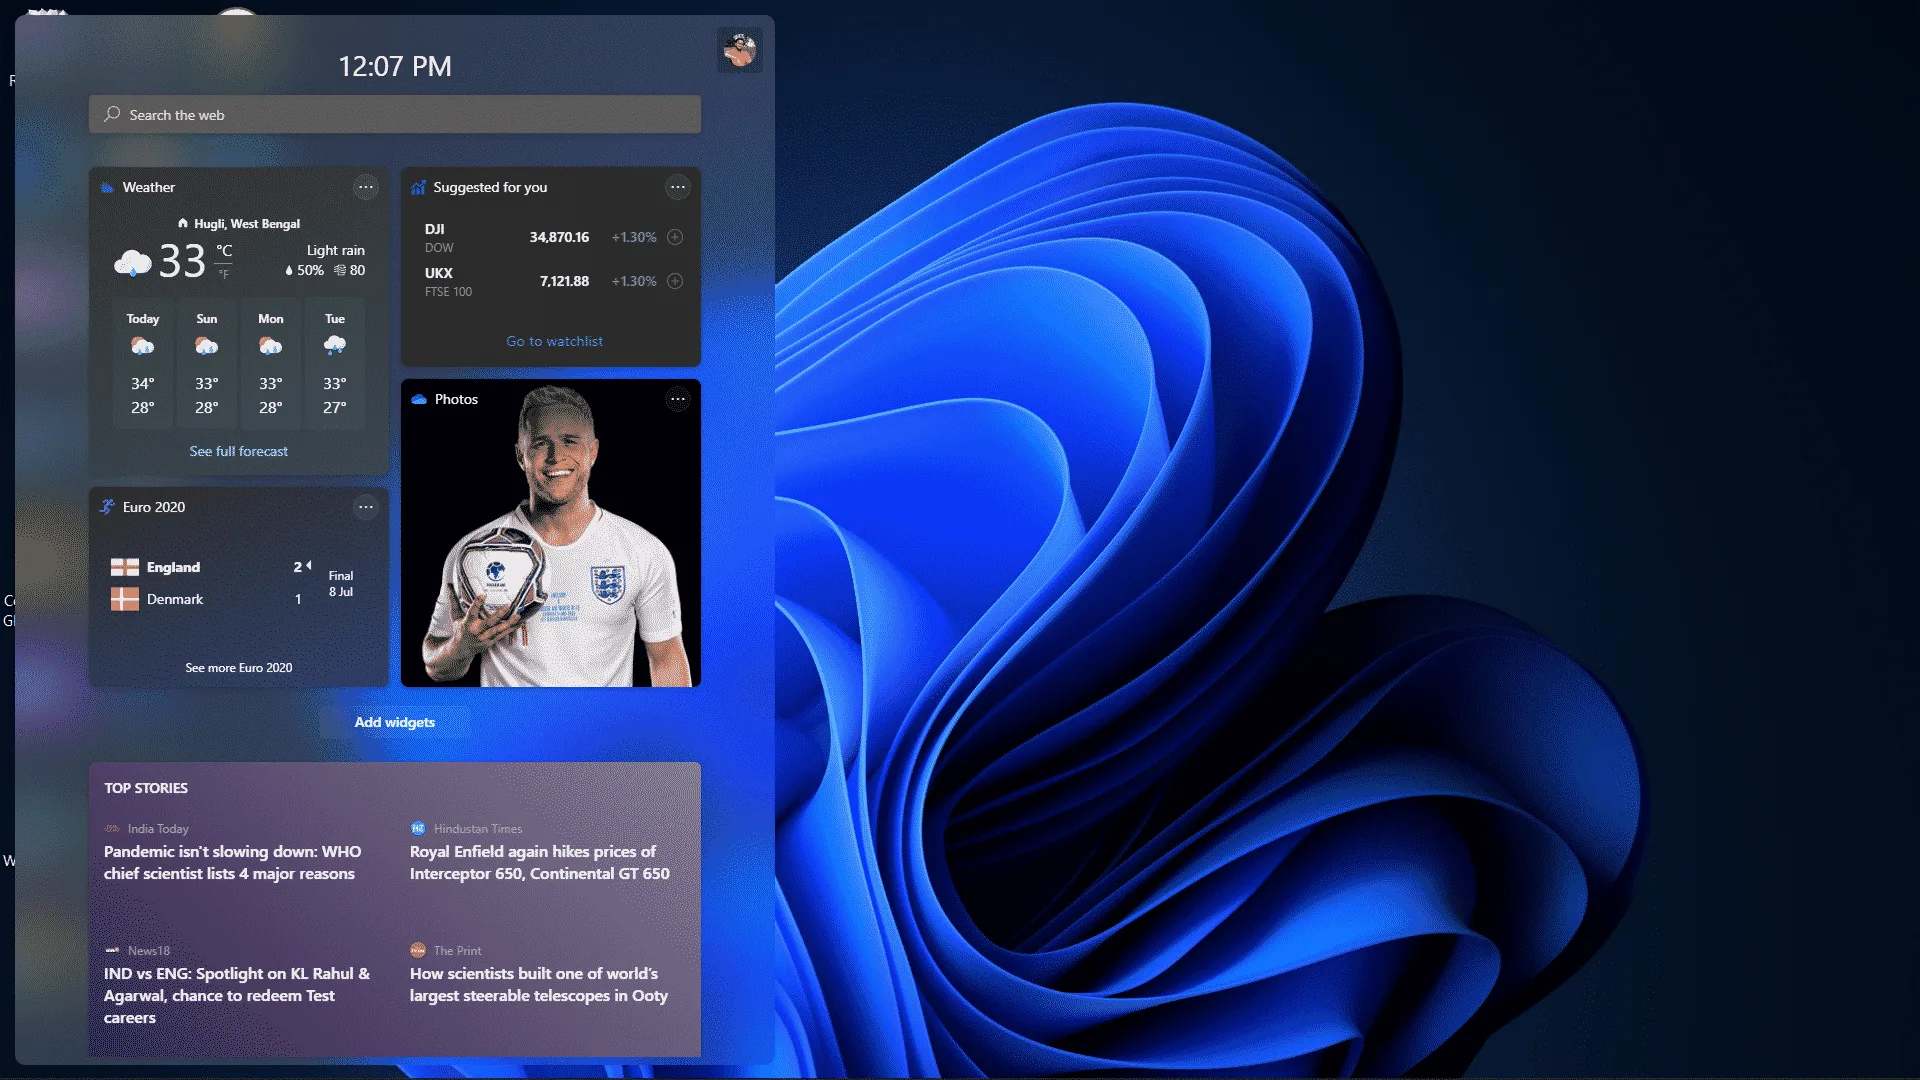Add DJI DOW to watchlist

675,237
